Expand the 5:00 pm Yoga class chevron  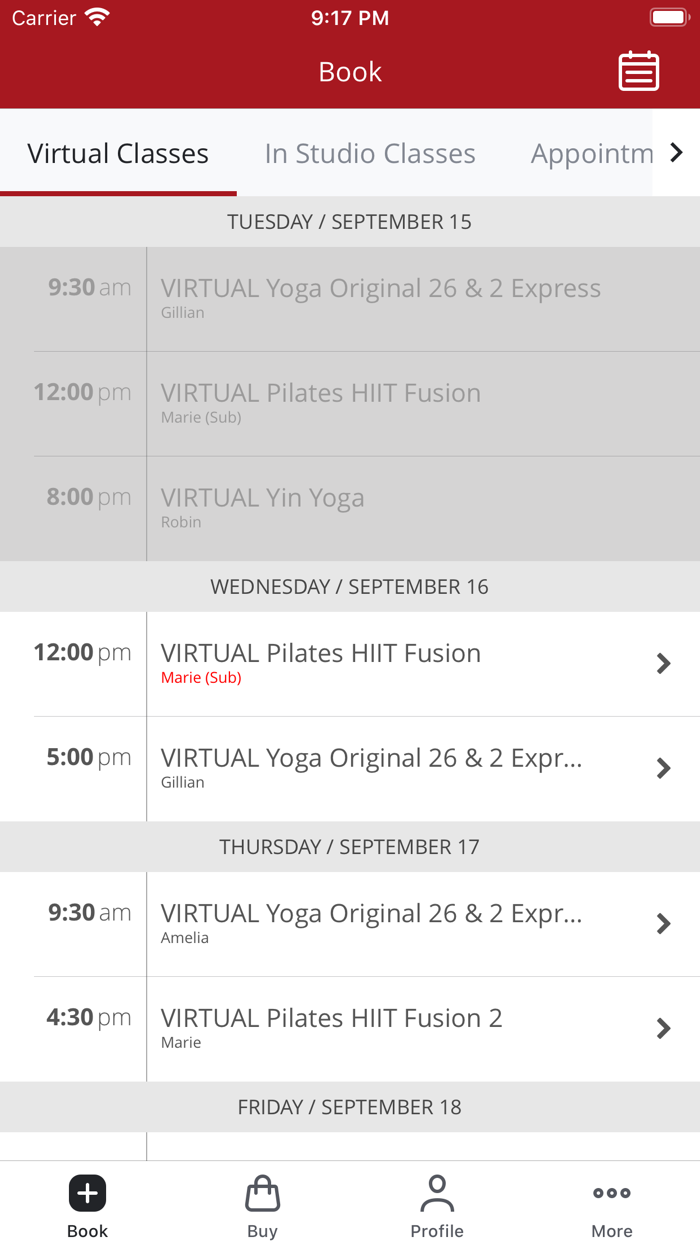pyautogui.click(x=663, y=768)
